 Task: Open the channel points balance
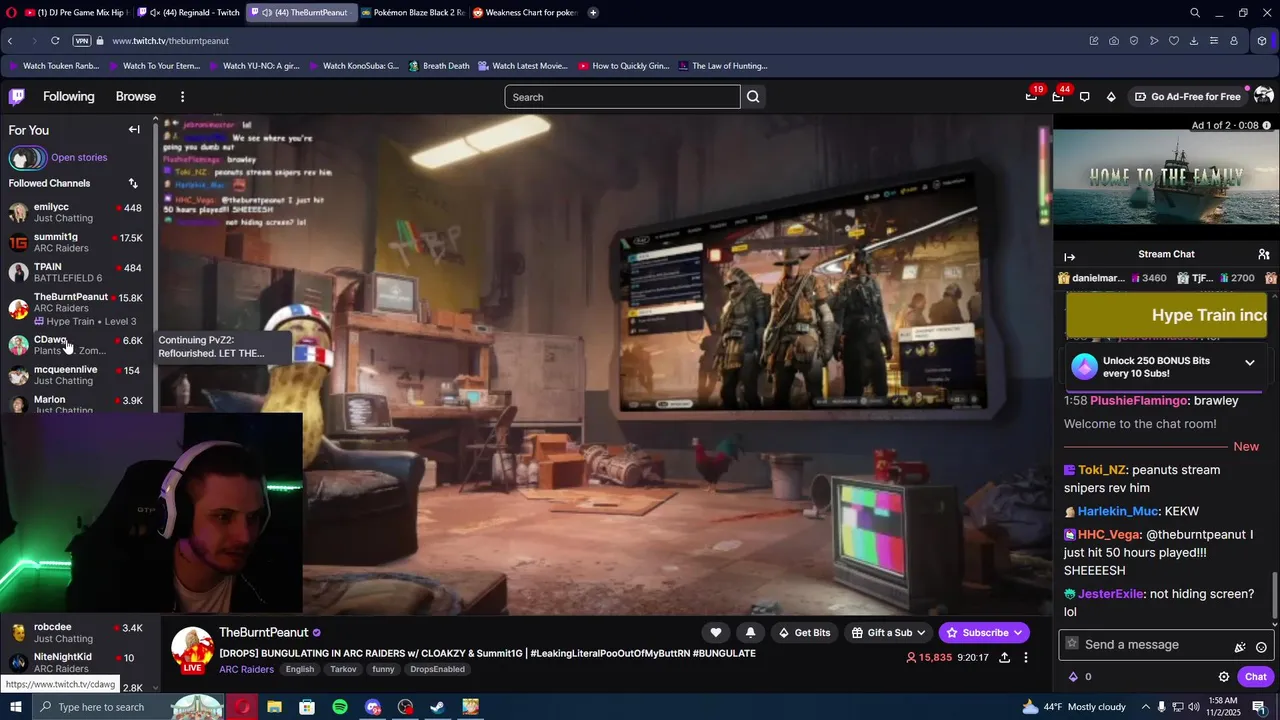1080,677
